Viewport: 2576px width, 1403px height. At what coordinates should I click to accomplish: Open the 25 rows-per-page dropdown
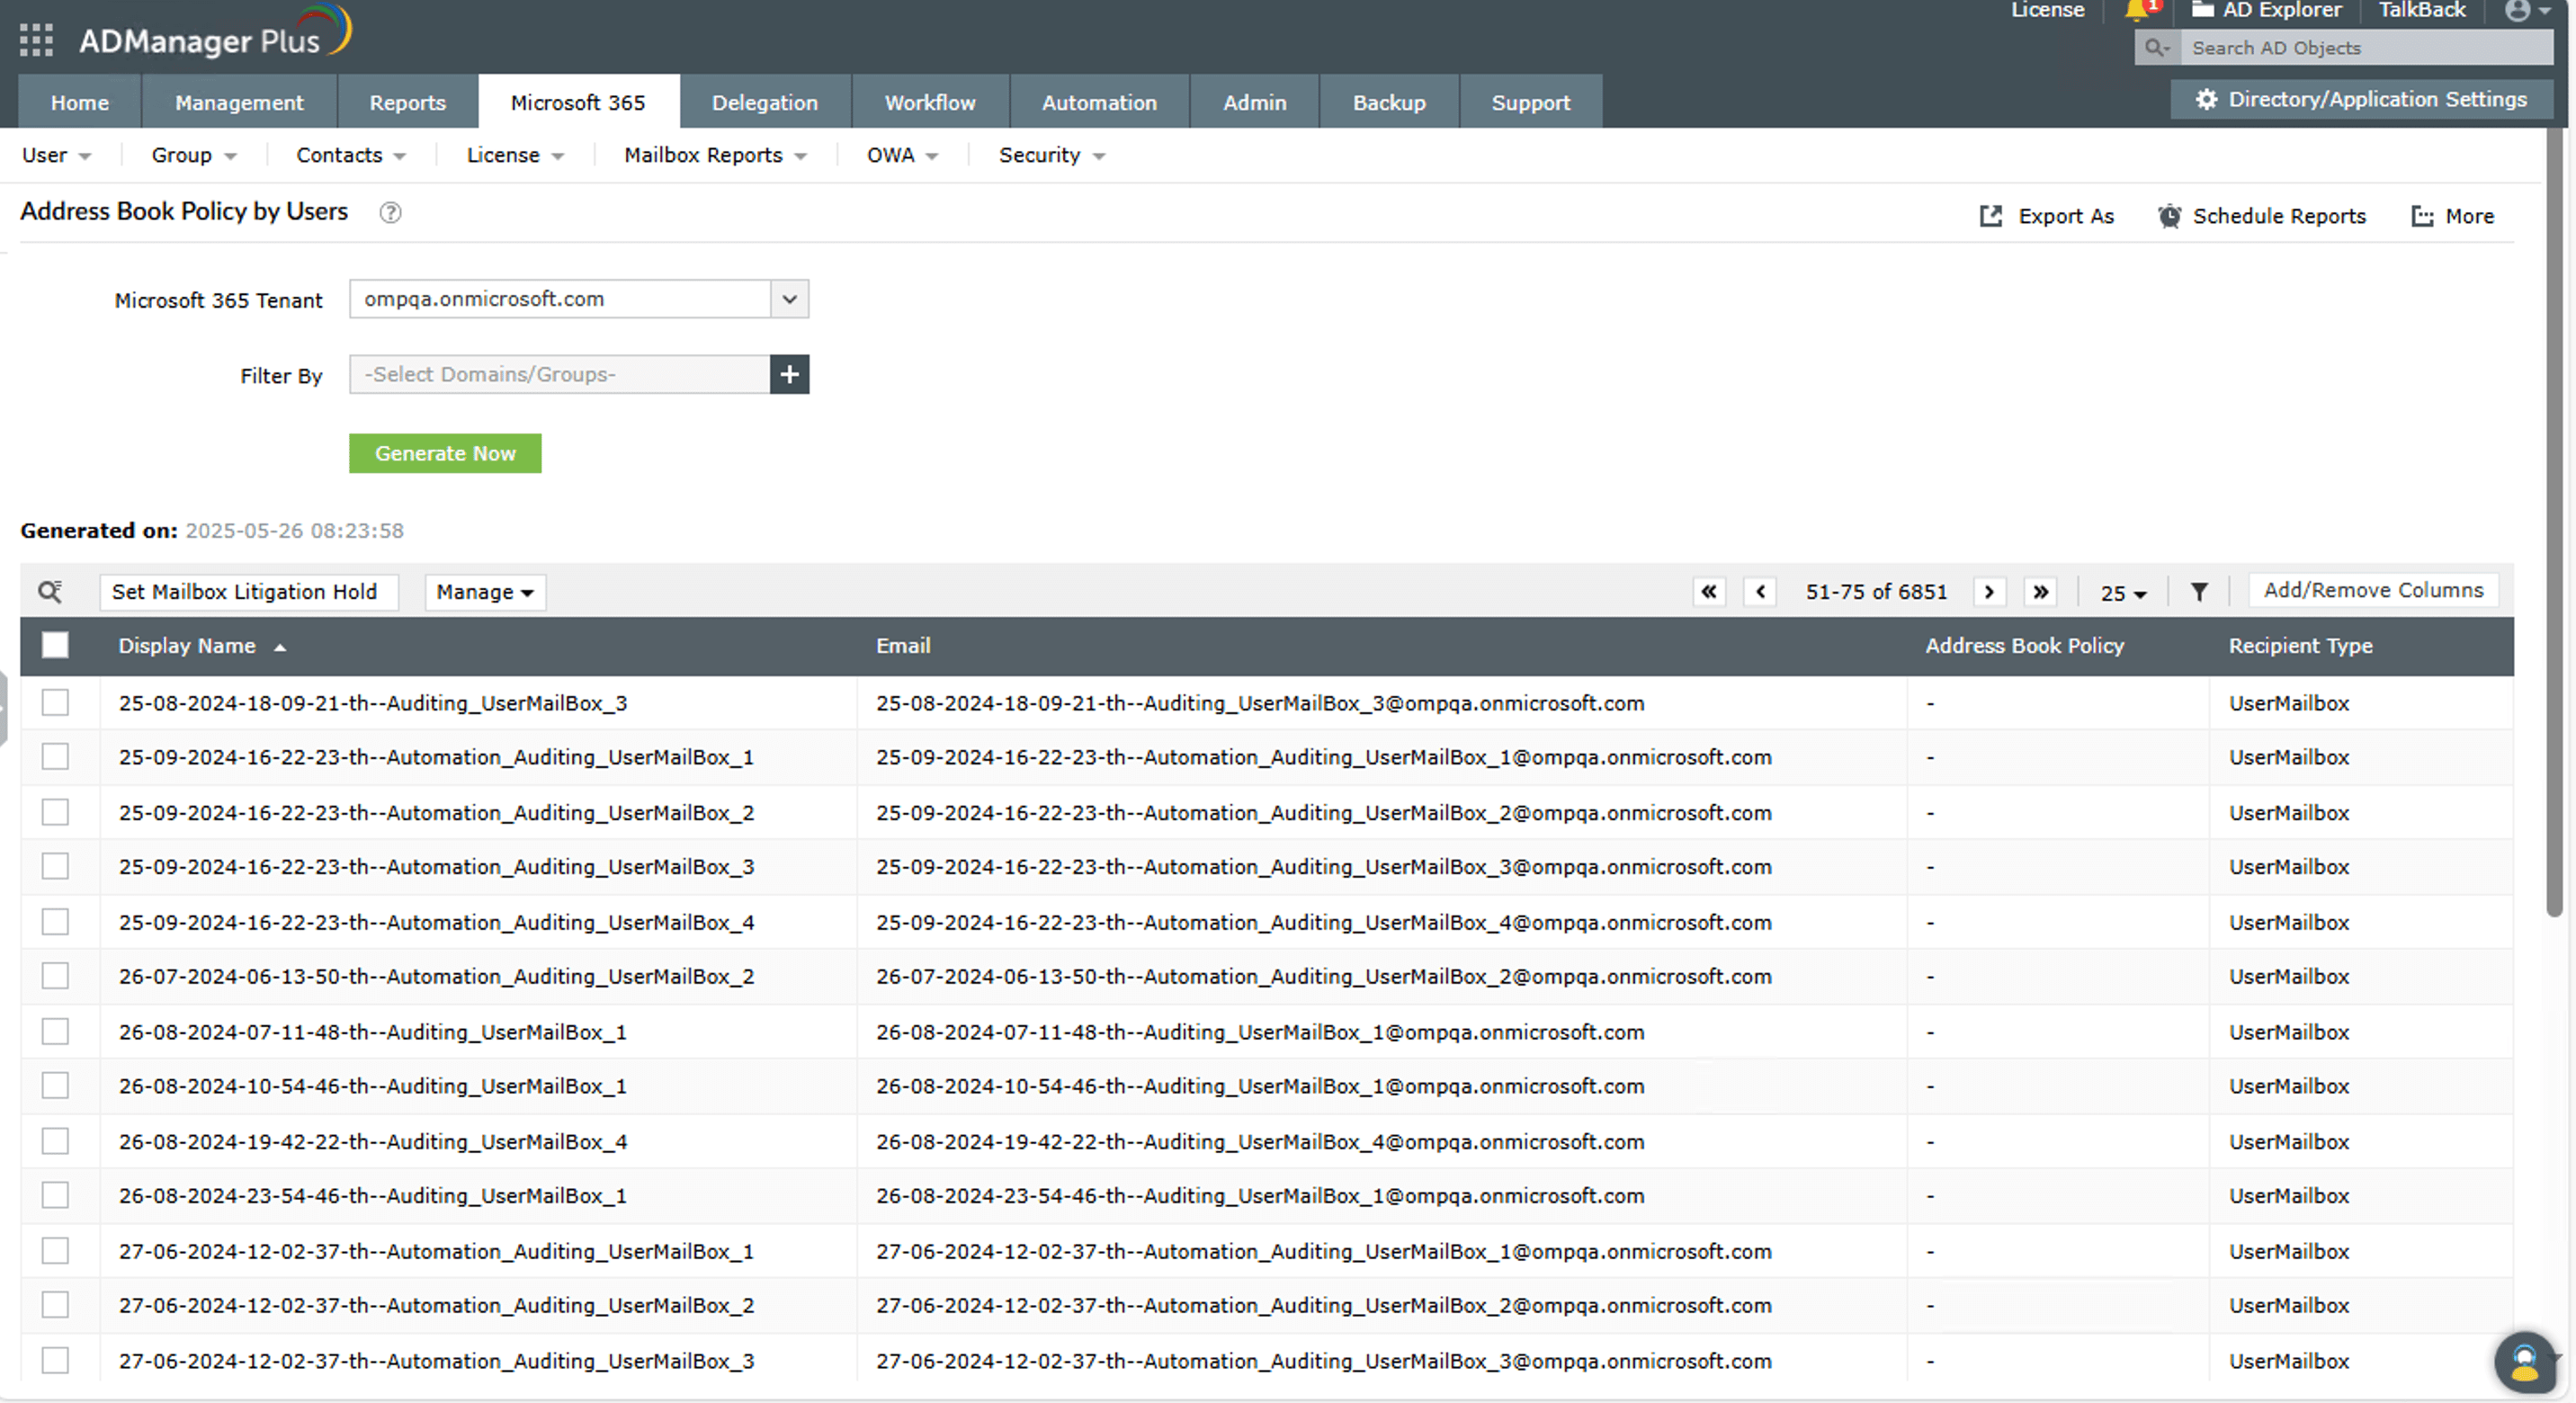[2122, 593]
